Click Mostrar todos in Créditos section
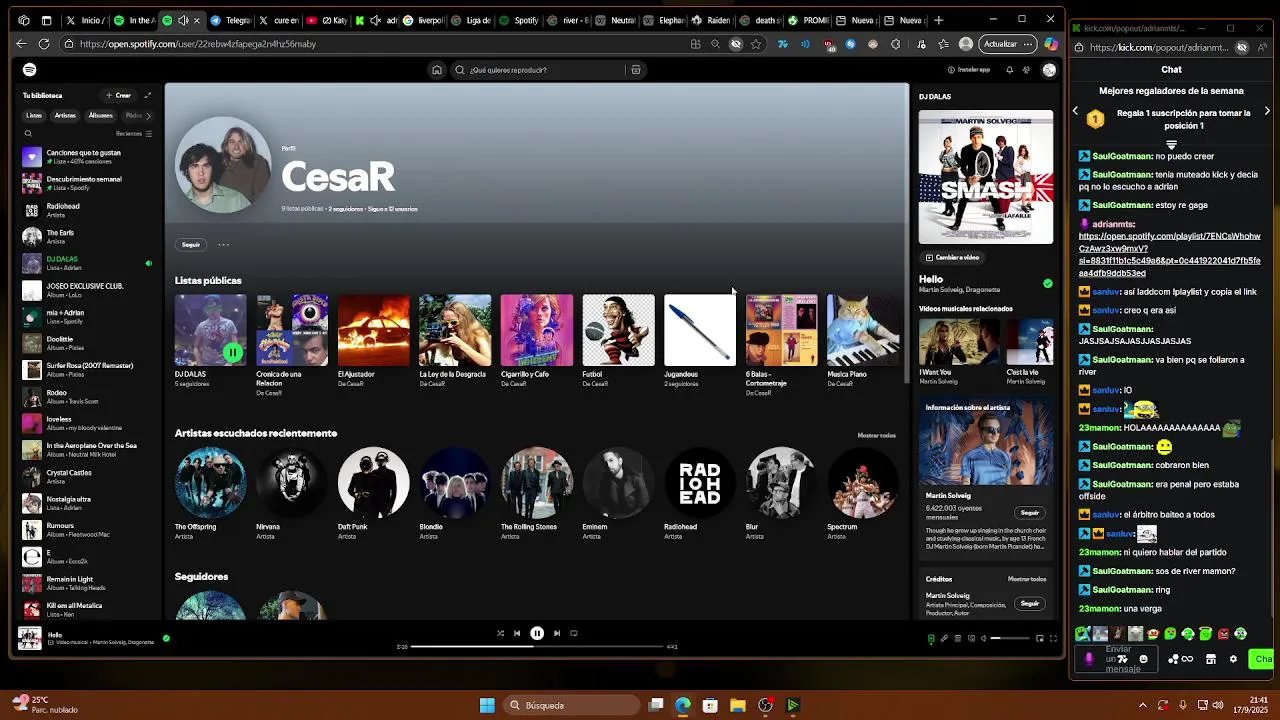Image resolution: width=1280 pixels, height=720 pixels. tap(1027, 579)
